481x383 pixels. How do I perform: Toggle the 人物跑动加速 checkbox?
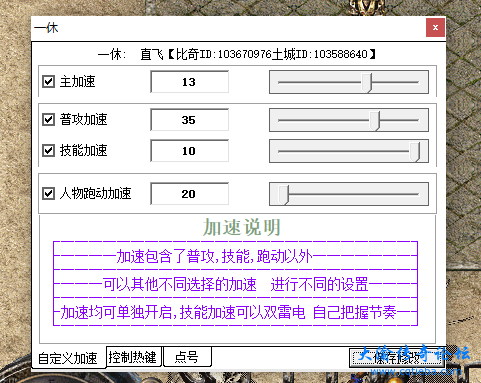pos(48,193)
